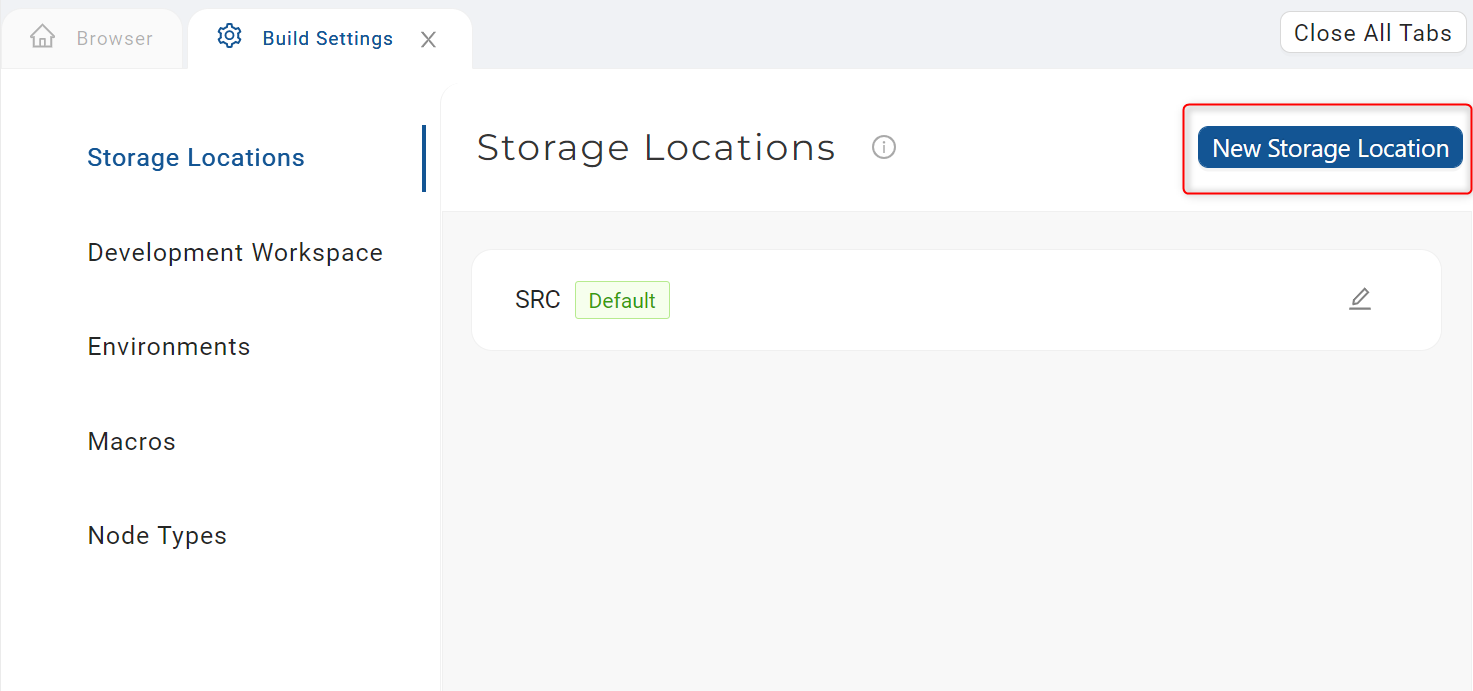This screenshot has width=1473, height=691.
Task: Open the Storage Locations section
Action: tap(195, 157)
